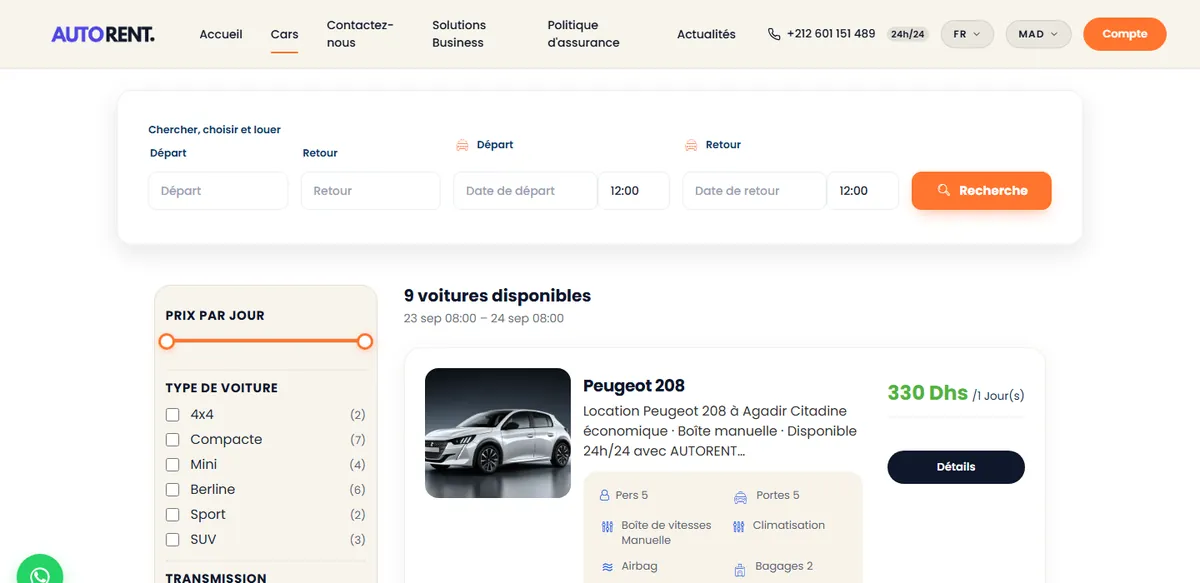The image size is (1200, 583).
Task: Click the Retour location field
Action: (x=371, y=191)
